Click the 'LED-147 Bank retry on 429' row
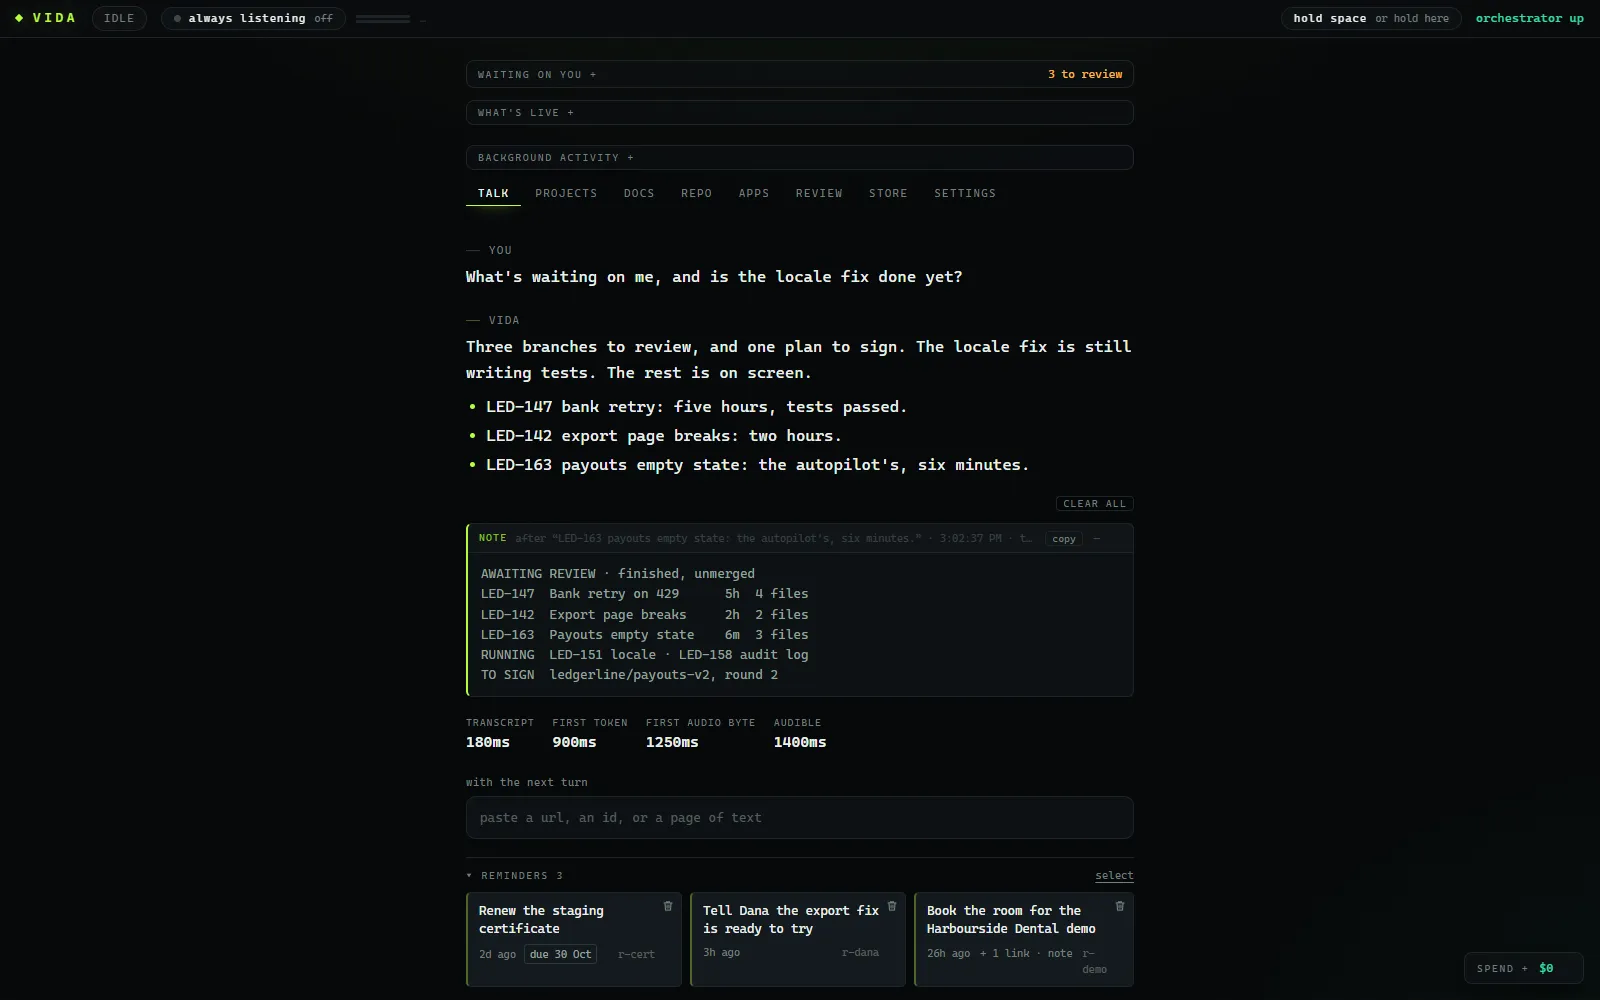 pos(644,594)
